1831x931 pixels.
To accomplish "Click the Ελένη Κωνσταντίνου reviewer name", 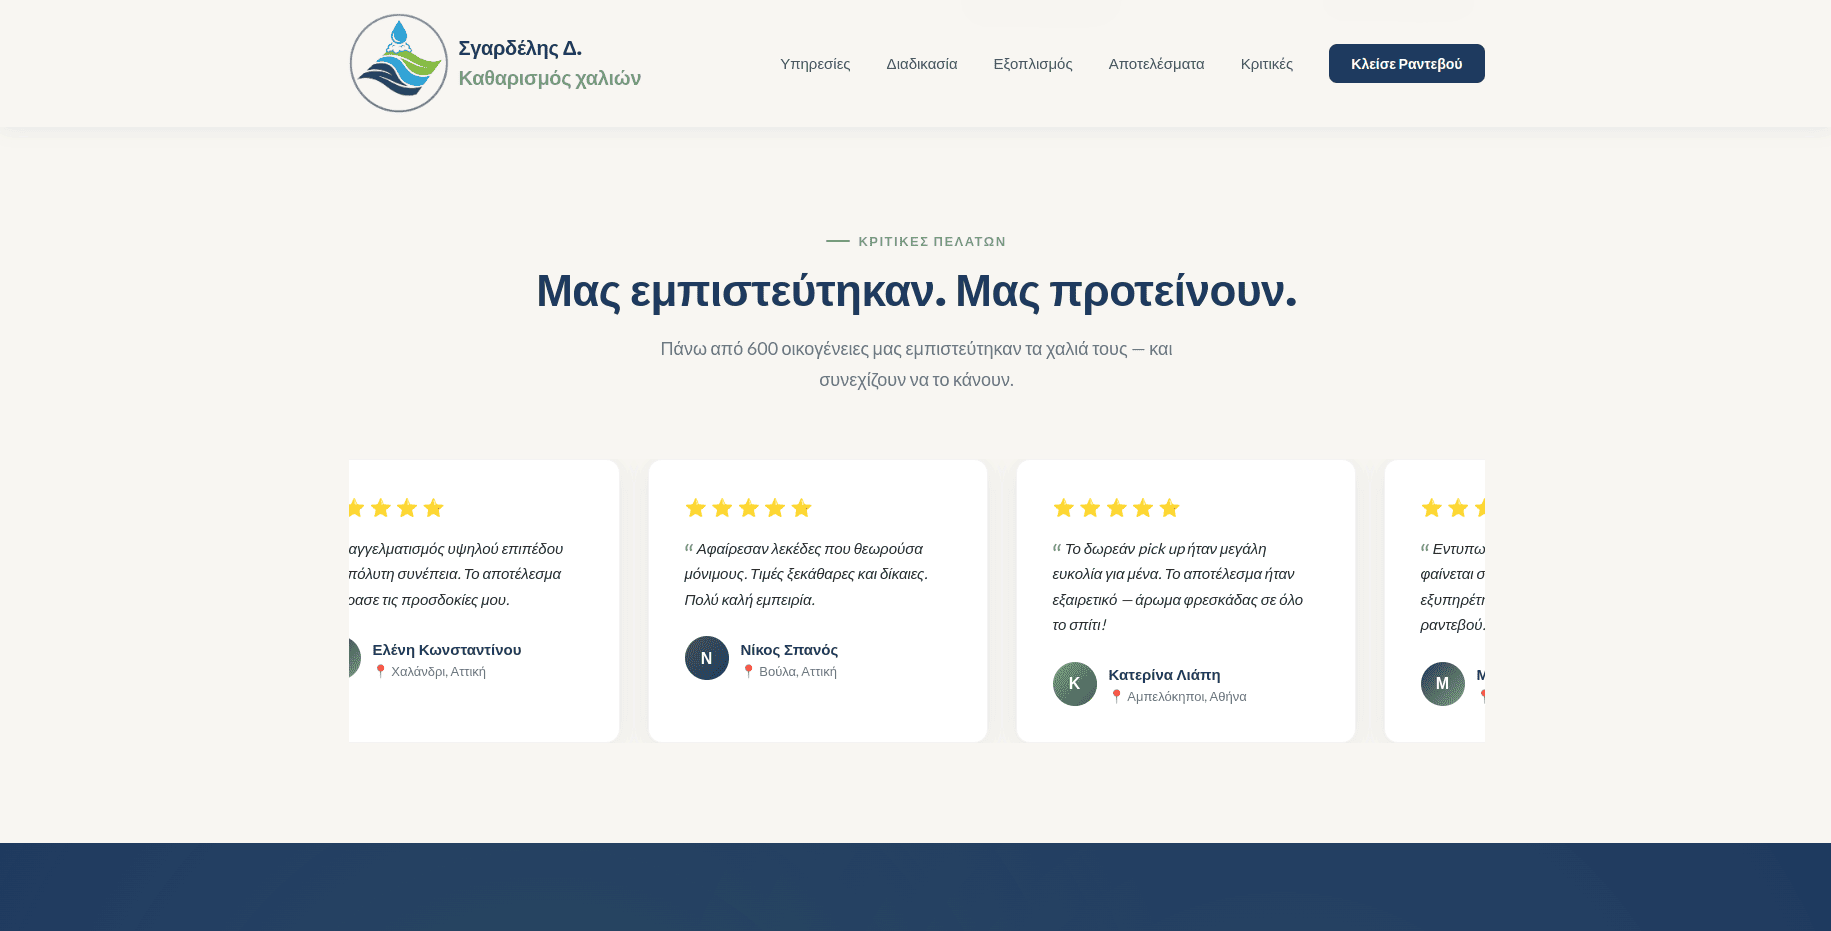I will tap(446, 650).
